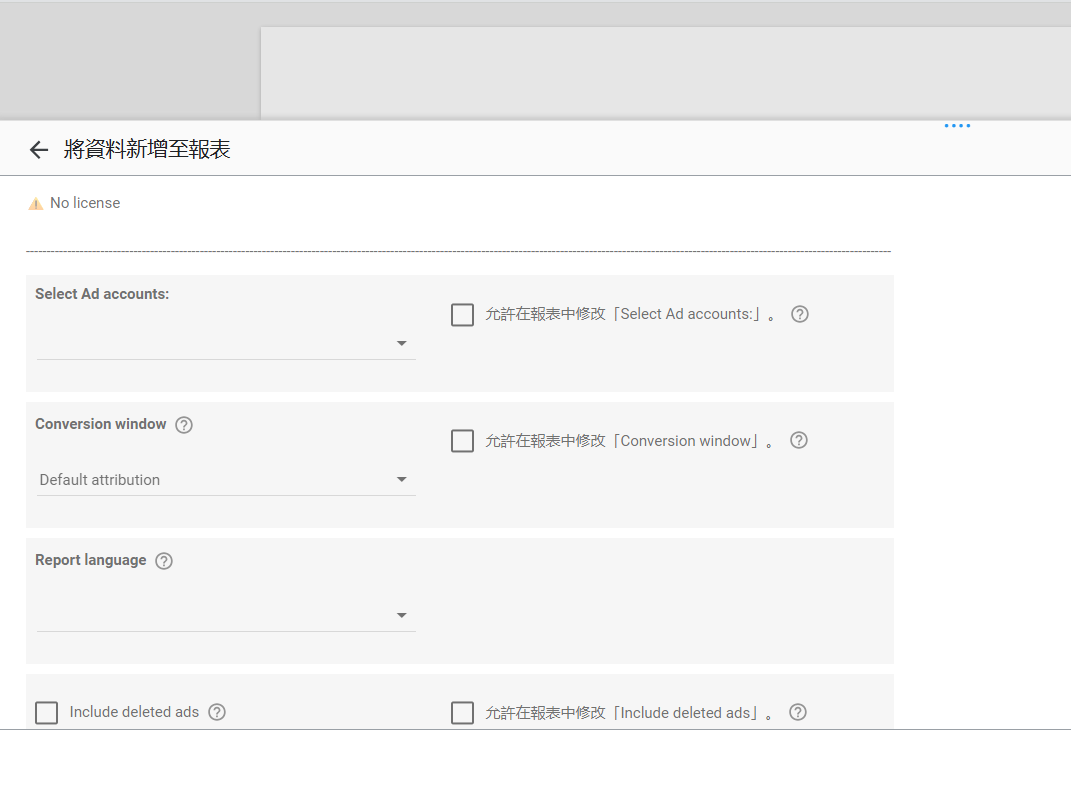This screenshot has height=809, width=1071.
Task: Click the blue dots handle above the panel
Action: pyautogui.click(x=957, y=126)
